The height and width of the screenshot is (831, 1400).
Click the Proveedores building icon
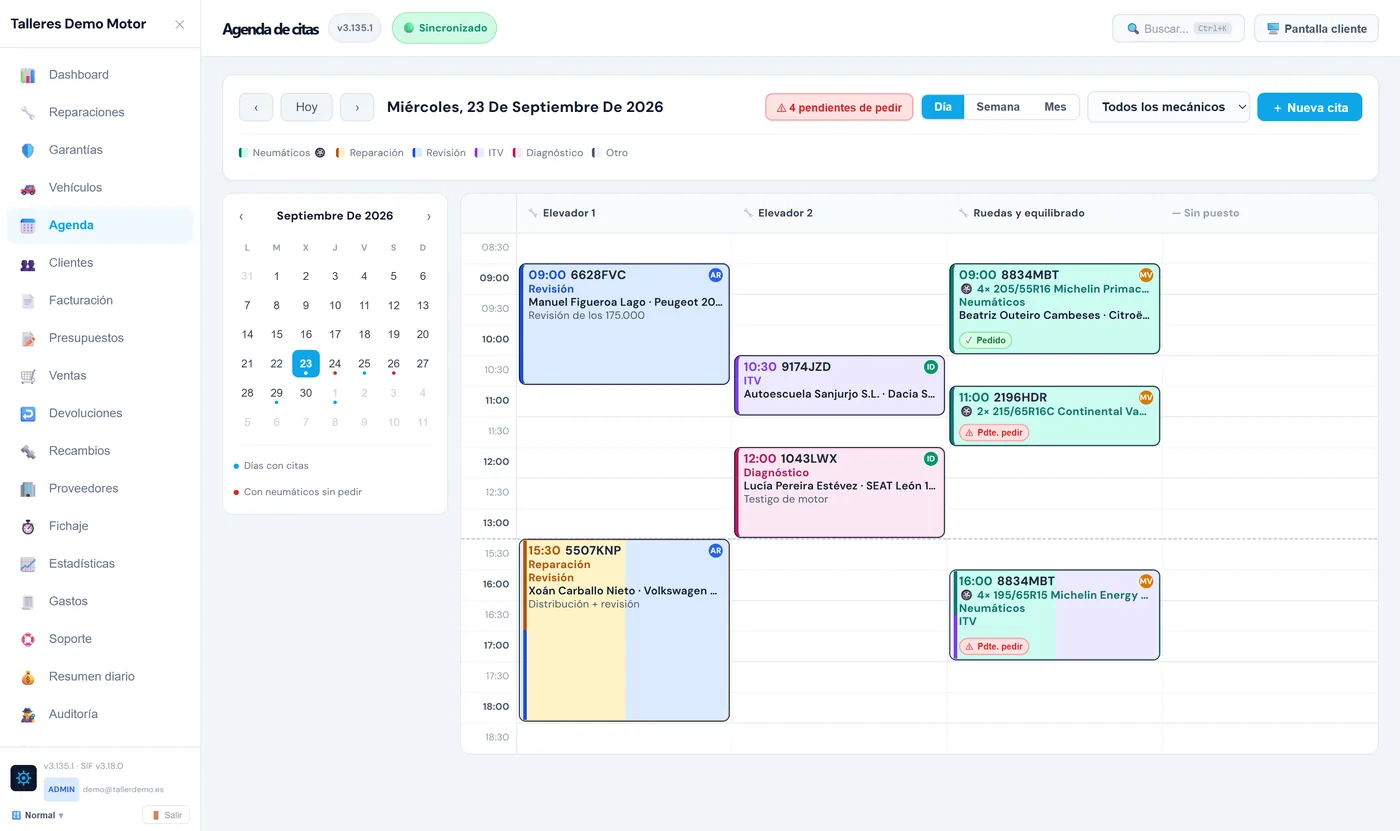pos(28,489)
